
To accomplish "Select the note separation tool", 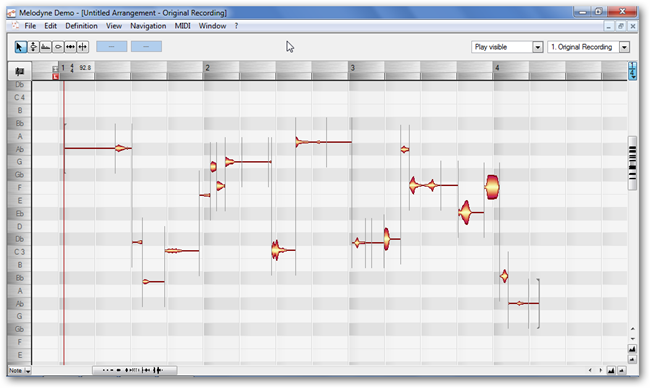I will tap(83, 47).
